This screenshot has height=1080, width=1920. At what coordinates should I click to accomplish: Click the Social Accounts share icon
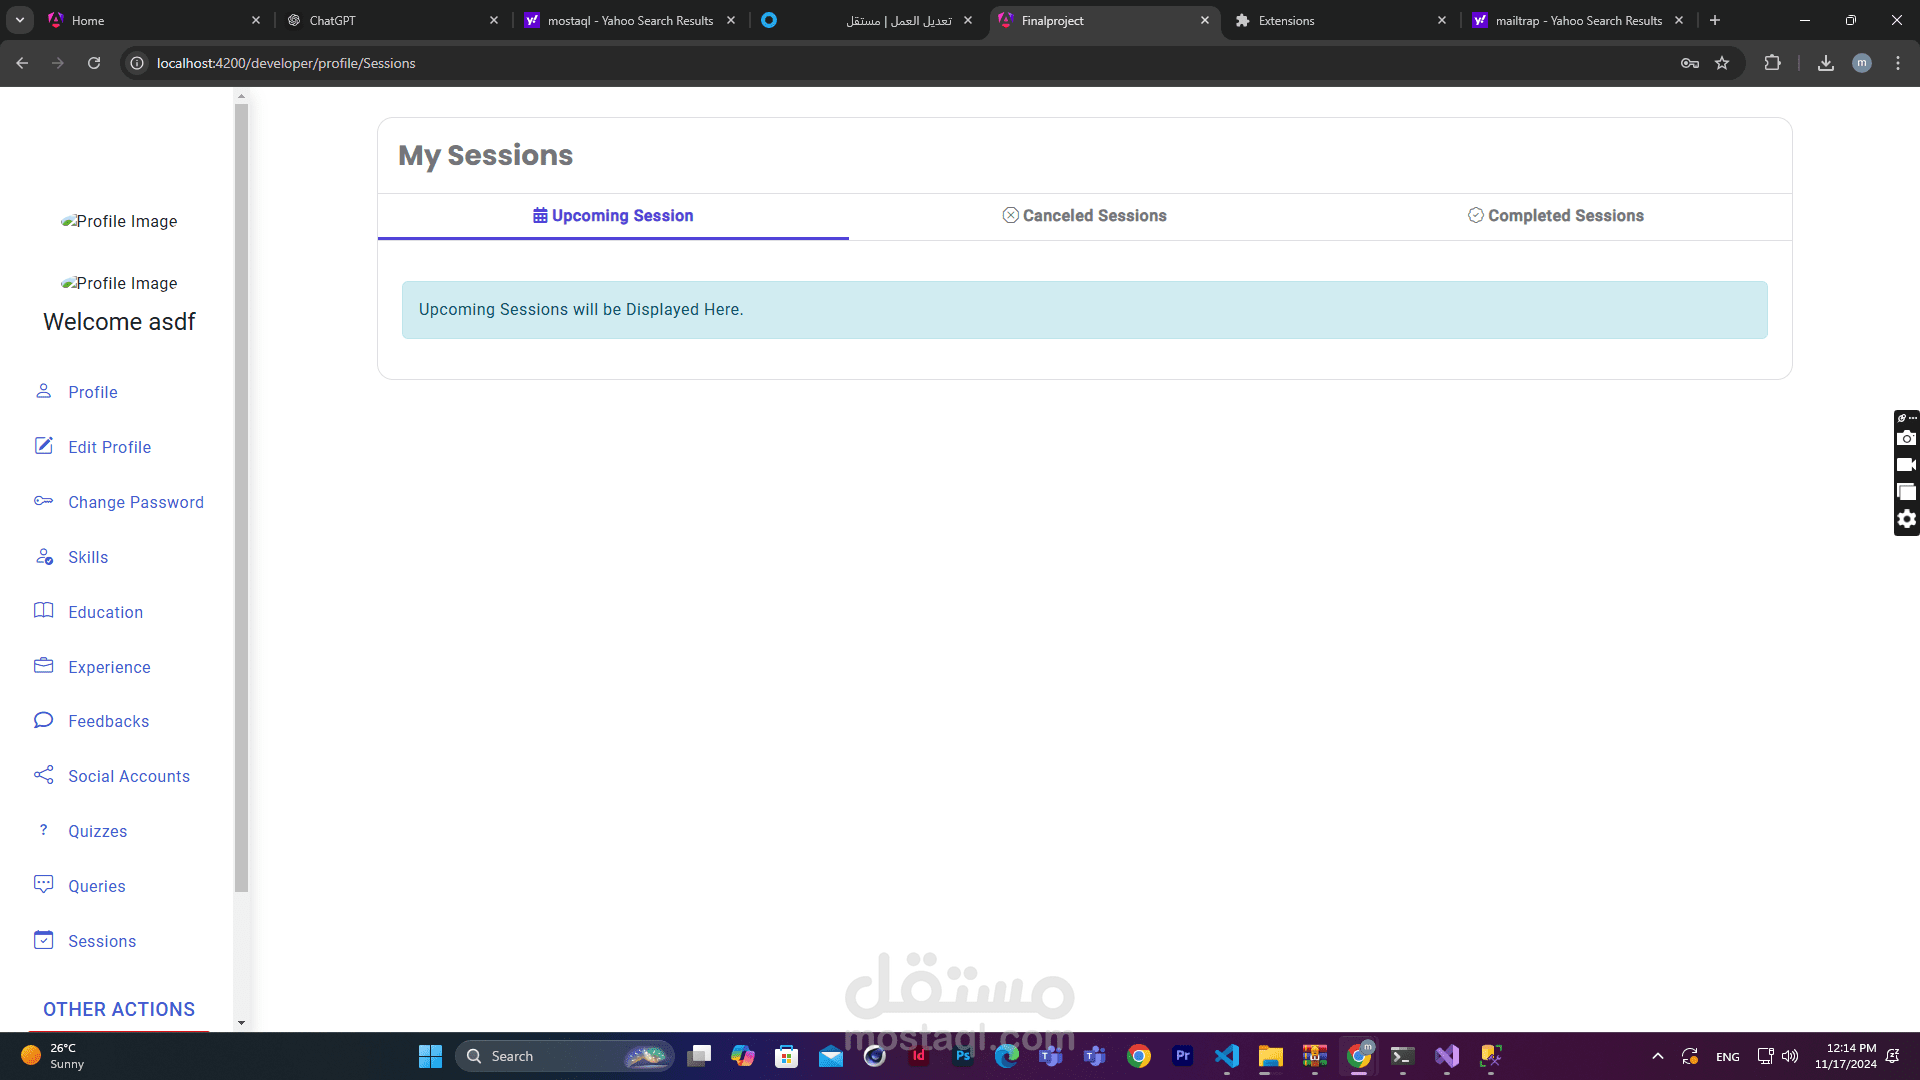point(43,775)
